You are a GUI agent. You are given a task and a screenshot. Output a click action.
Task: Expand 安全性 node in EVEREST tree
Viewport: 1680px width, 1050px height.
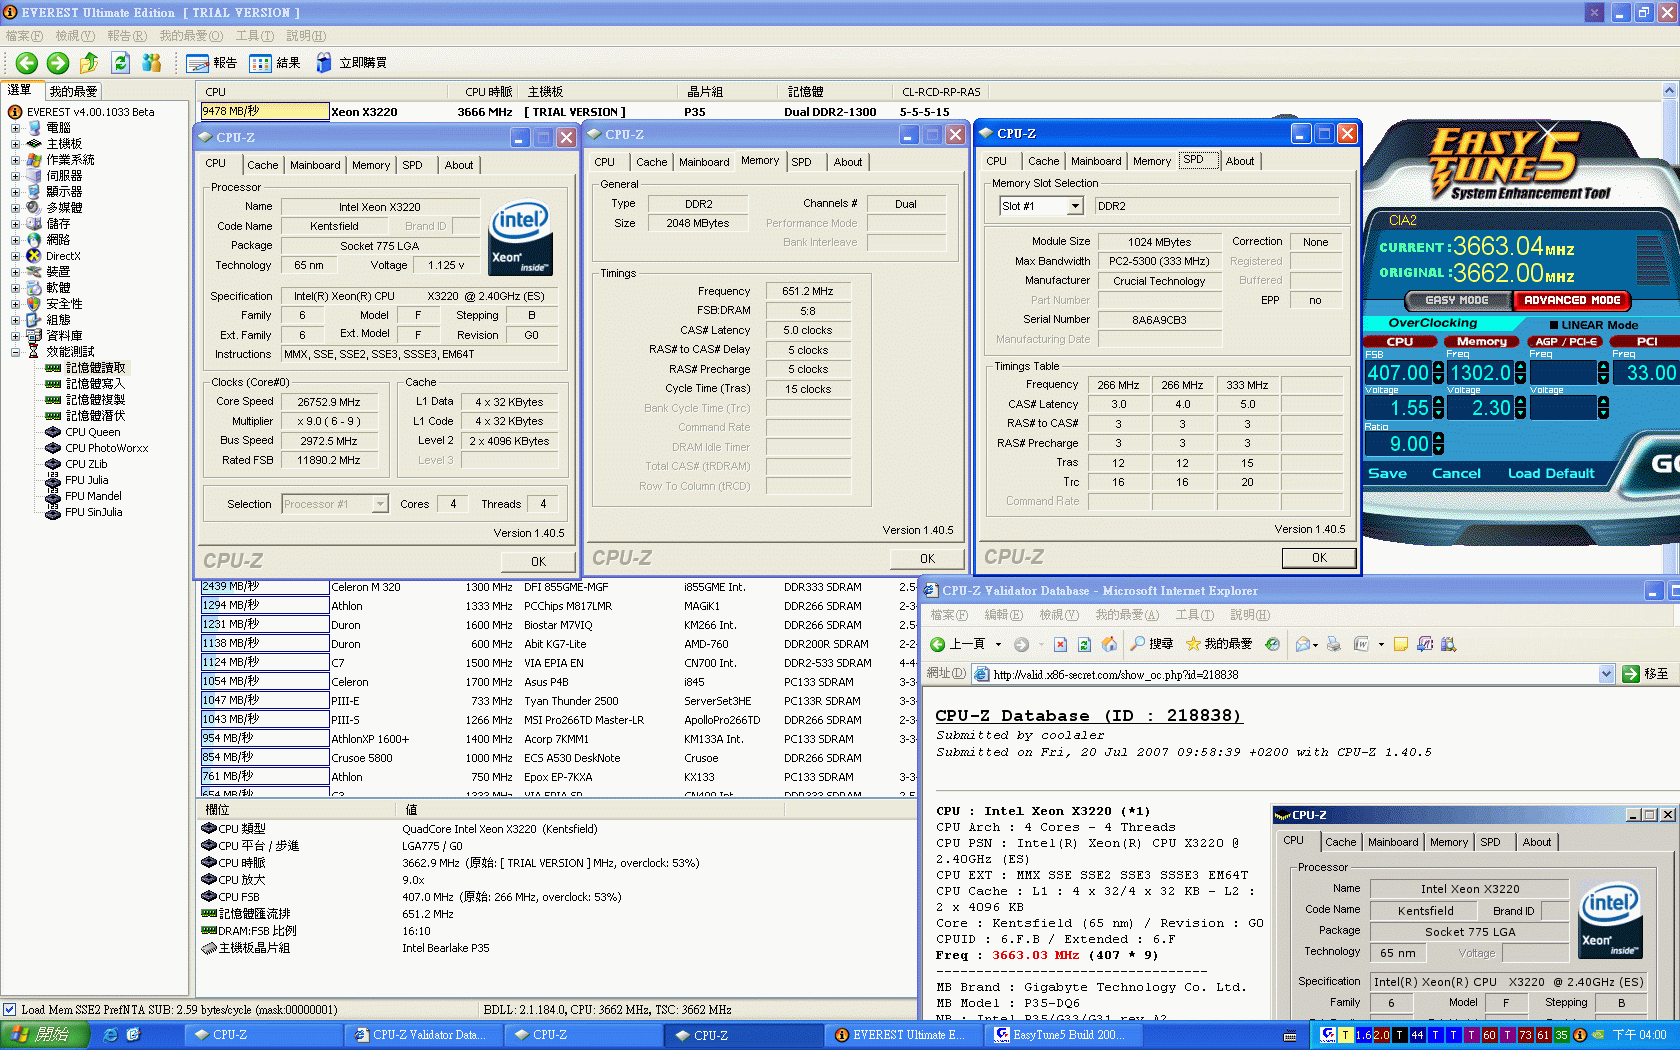[15, 304]
